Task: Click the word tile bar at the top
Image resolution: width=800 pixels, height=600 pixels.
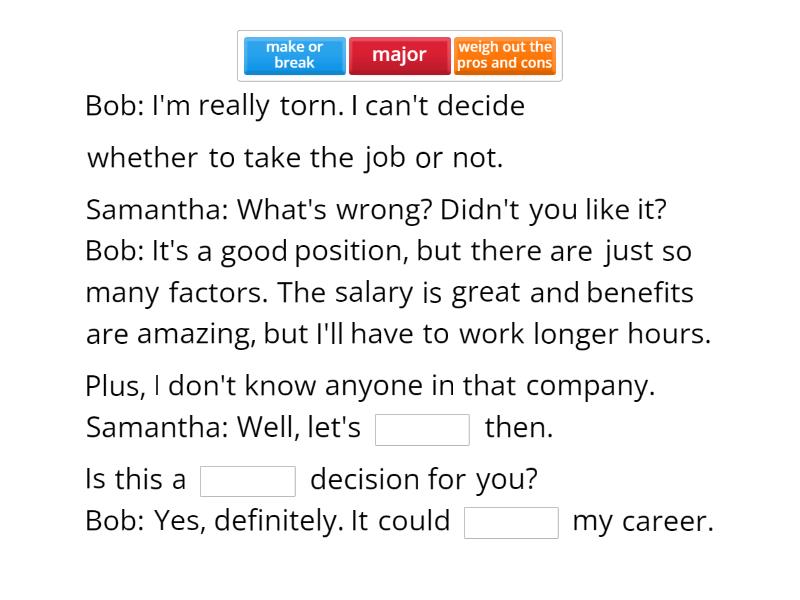Action: 400,56
